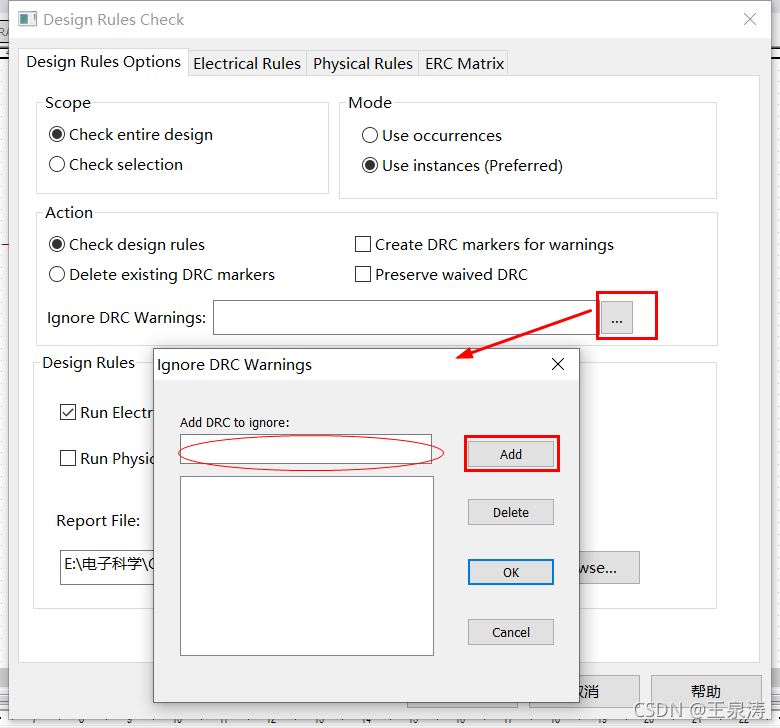Choose Delete existing DRC markers
Image resolution: width=780 pixels, height=728 pixels.
point(57,274)
